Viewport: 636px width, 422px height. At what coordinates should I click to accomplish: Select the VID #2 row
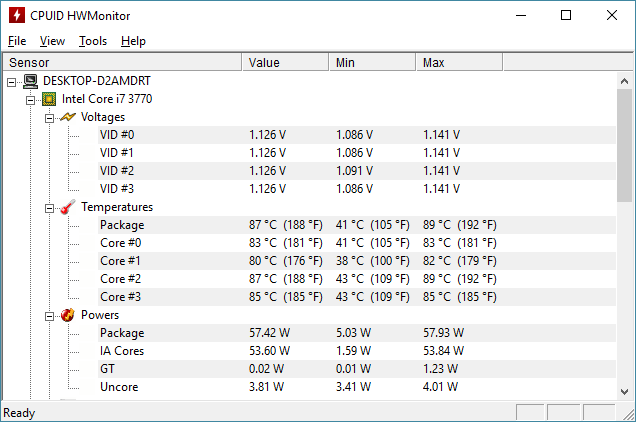(357, 171)
